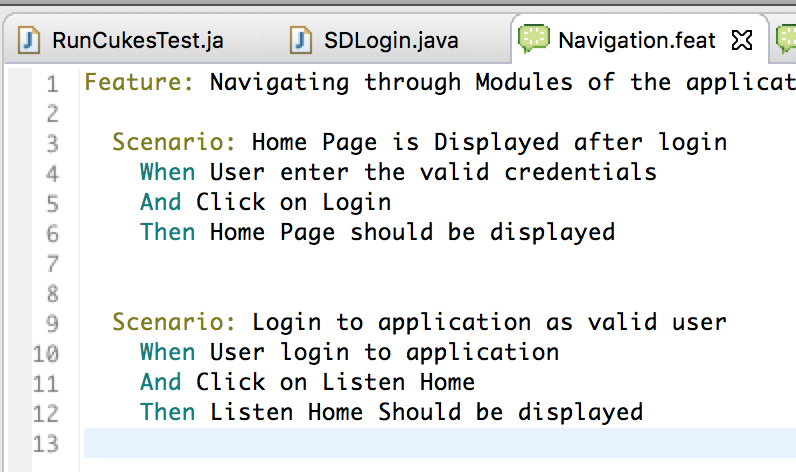Click line number 1 in the gutter
This screenshot has height=472, width=796.
(52, 84)
